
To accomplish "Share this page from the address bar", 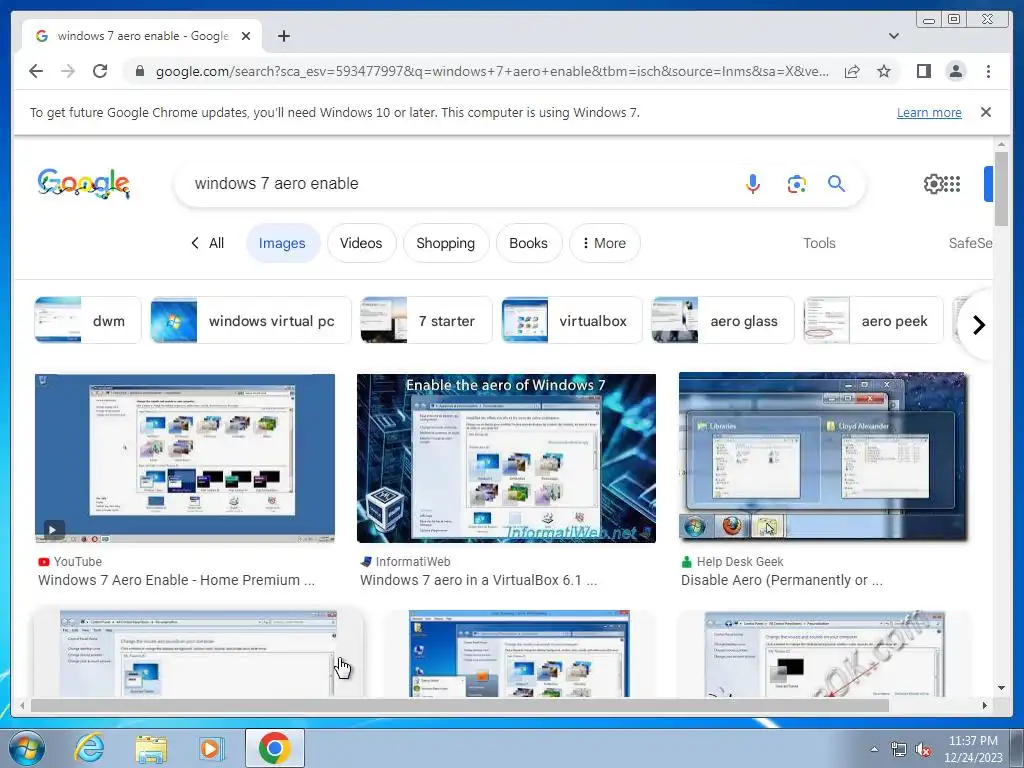I will point(852,71).
